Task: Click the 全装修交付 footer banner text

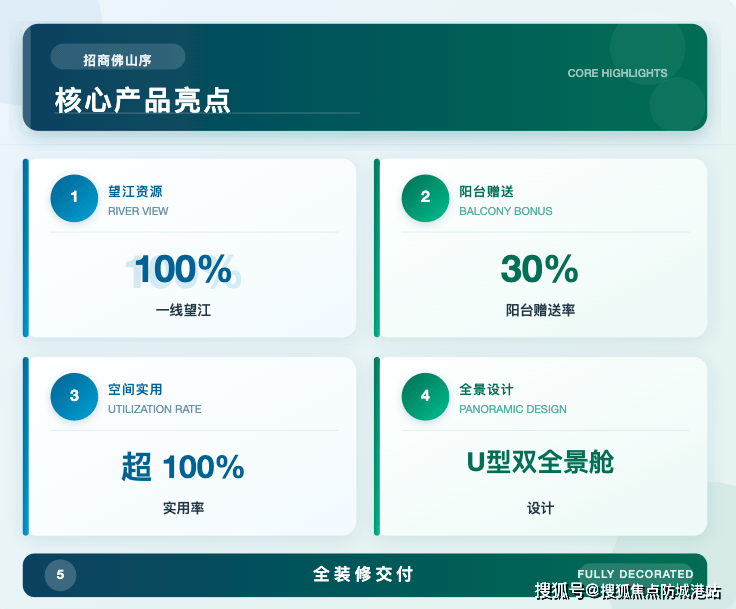Action: click(x=363, y=574)
